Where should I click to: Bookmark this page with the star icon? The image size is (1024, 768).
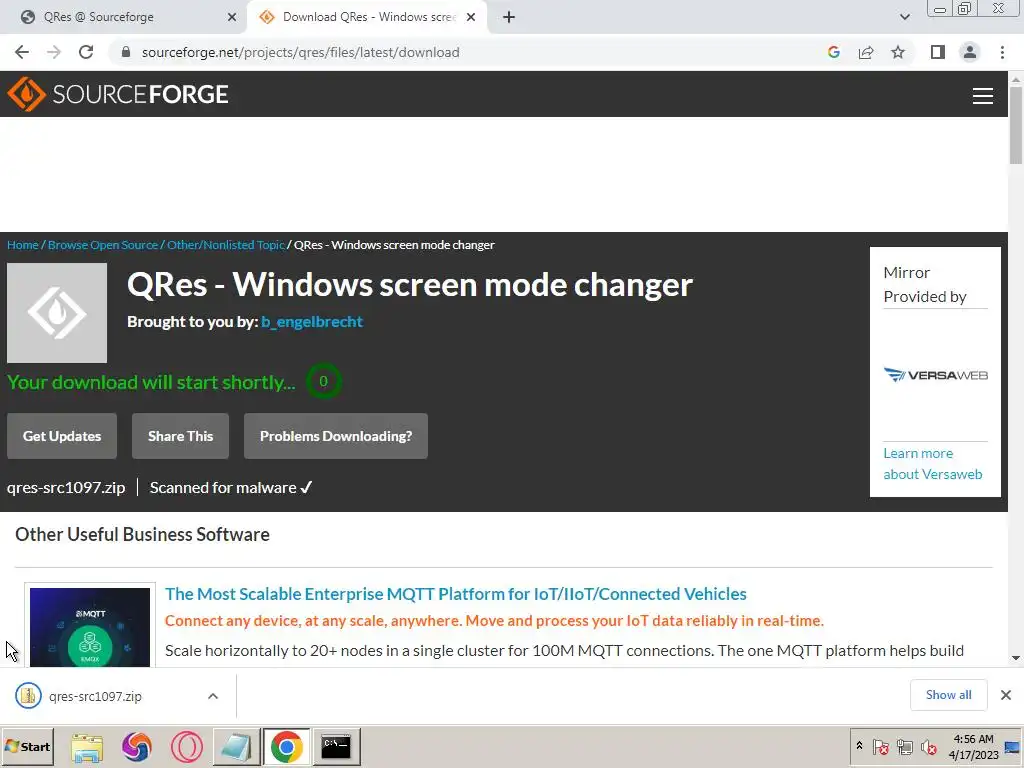coord(898,52)
